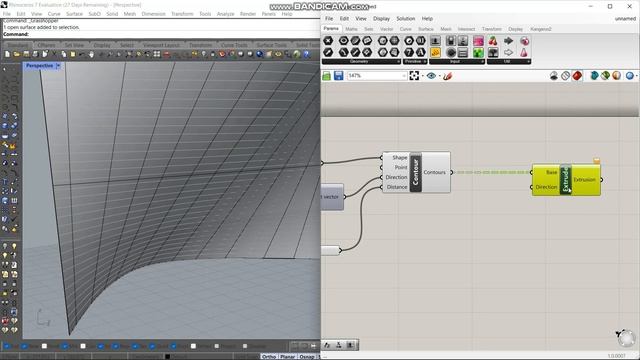
Task: Select the pink Colour Swatch input icon
Action: coord(478,40)
